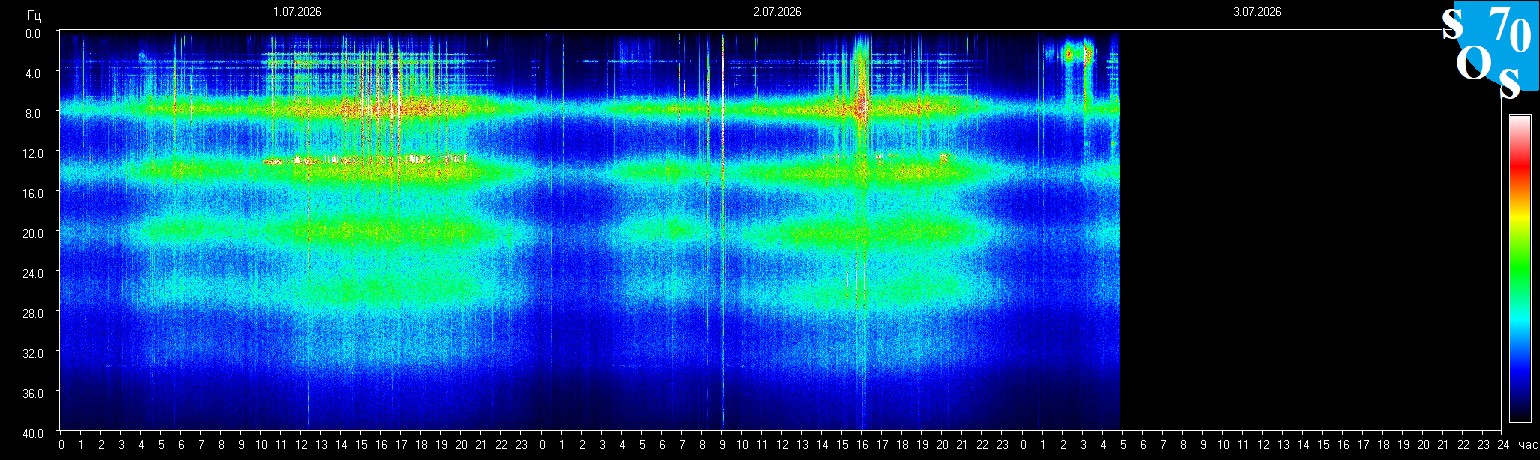Click the 36.0 frequency axis label
Screen dimensions: 1540x460
pos(32,393)
